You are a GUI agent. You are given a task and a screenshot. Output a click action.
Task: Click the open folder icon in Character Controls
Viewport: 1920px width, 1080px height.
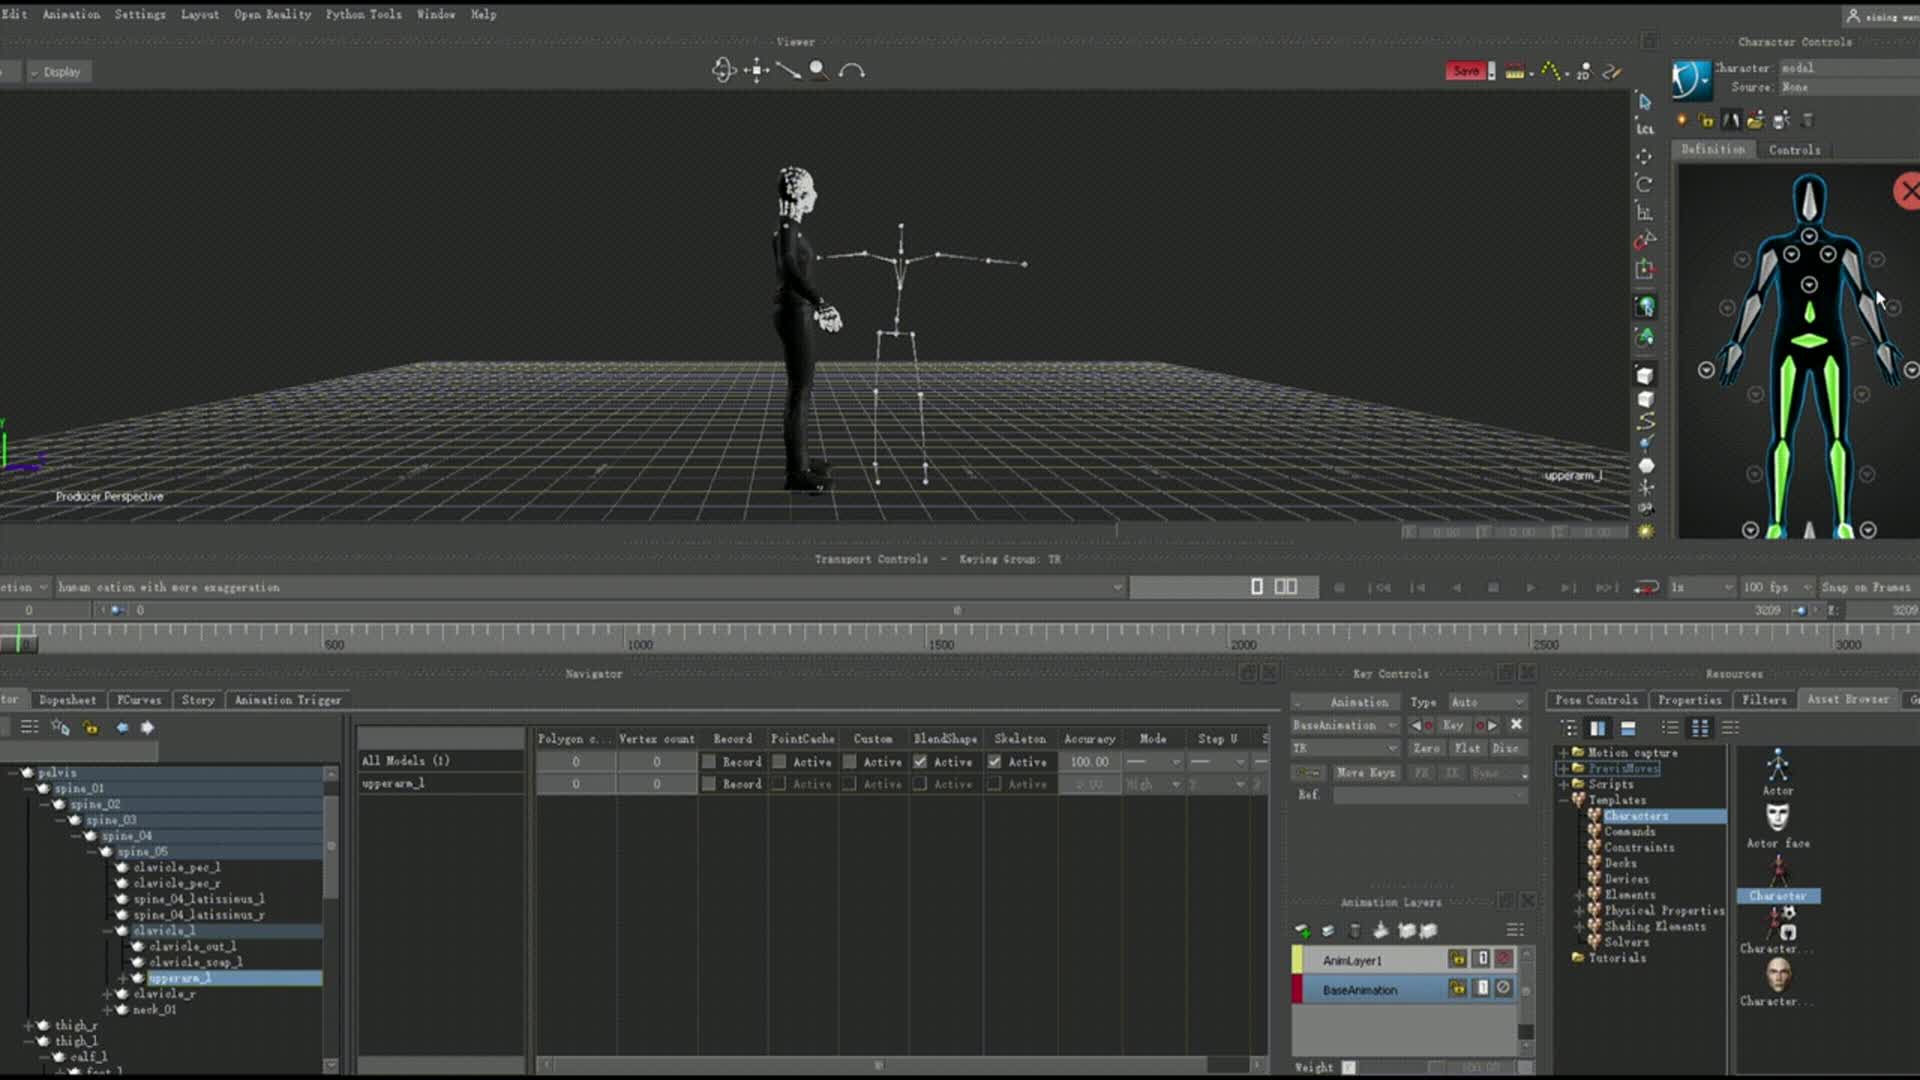[1755, 121]
